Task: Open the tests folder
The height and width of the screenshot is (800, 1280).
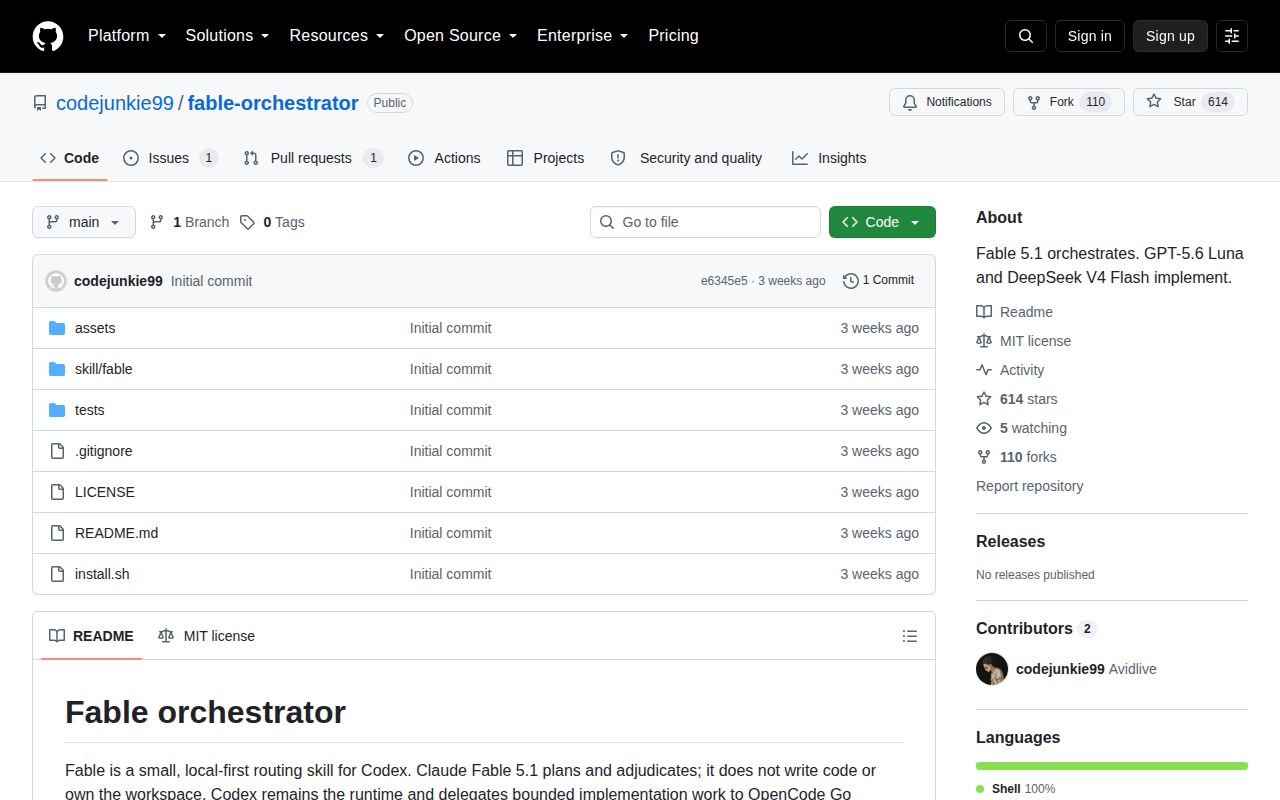Action: 90,410
